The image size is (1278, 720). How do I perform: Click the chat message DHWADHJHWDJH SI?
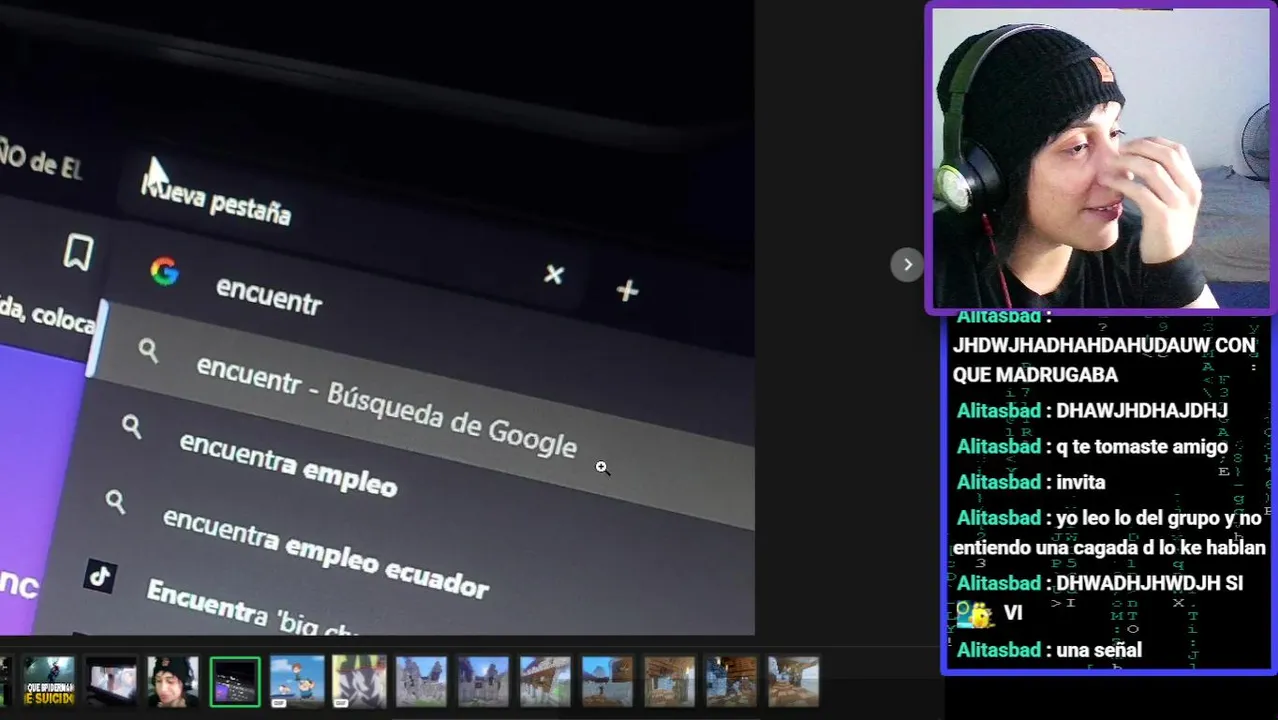click(x=1149, y=583)
